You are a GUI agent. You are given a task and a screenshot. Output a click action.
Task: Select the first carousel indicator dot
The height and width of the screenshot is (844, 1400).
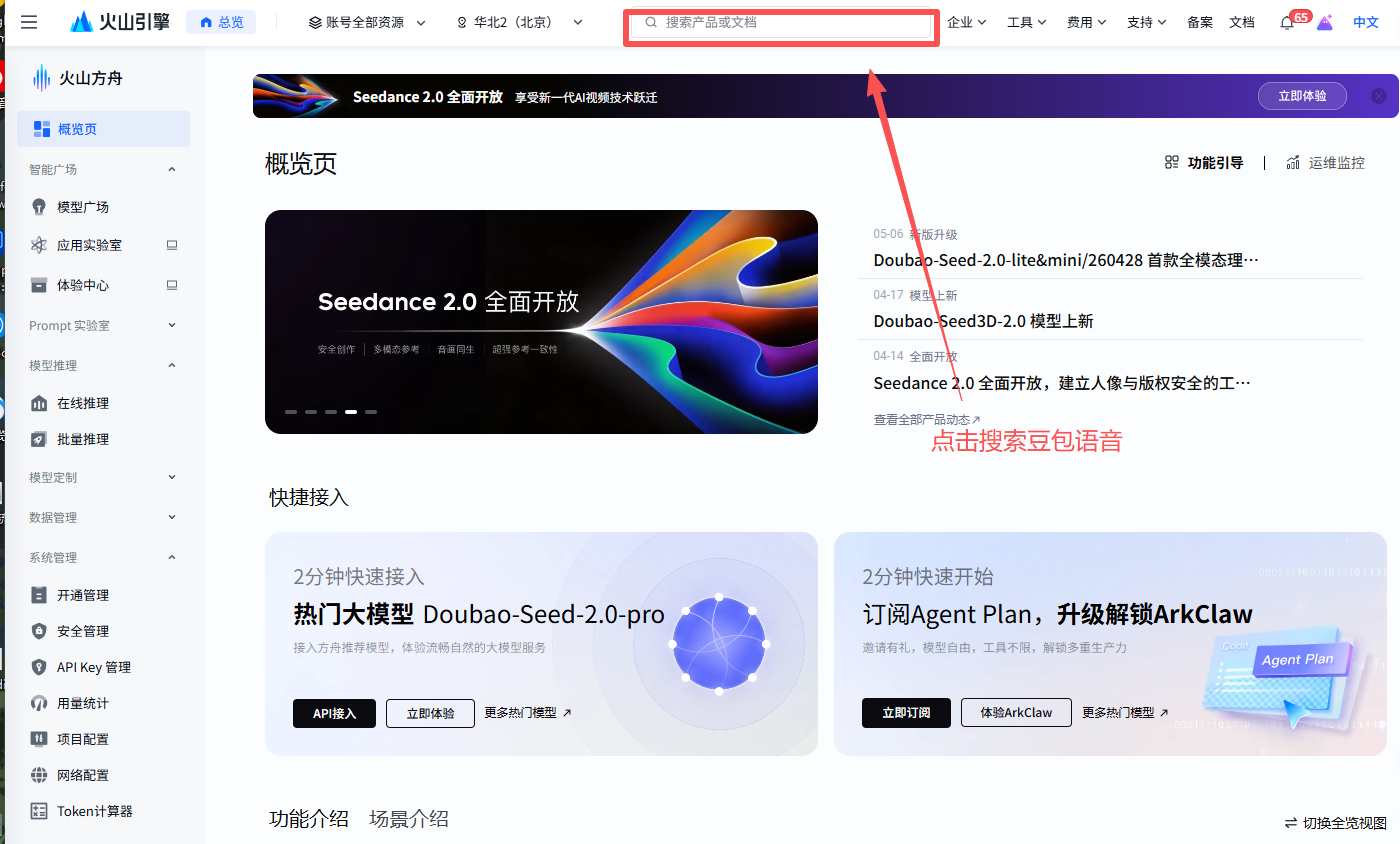(291, 412)
